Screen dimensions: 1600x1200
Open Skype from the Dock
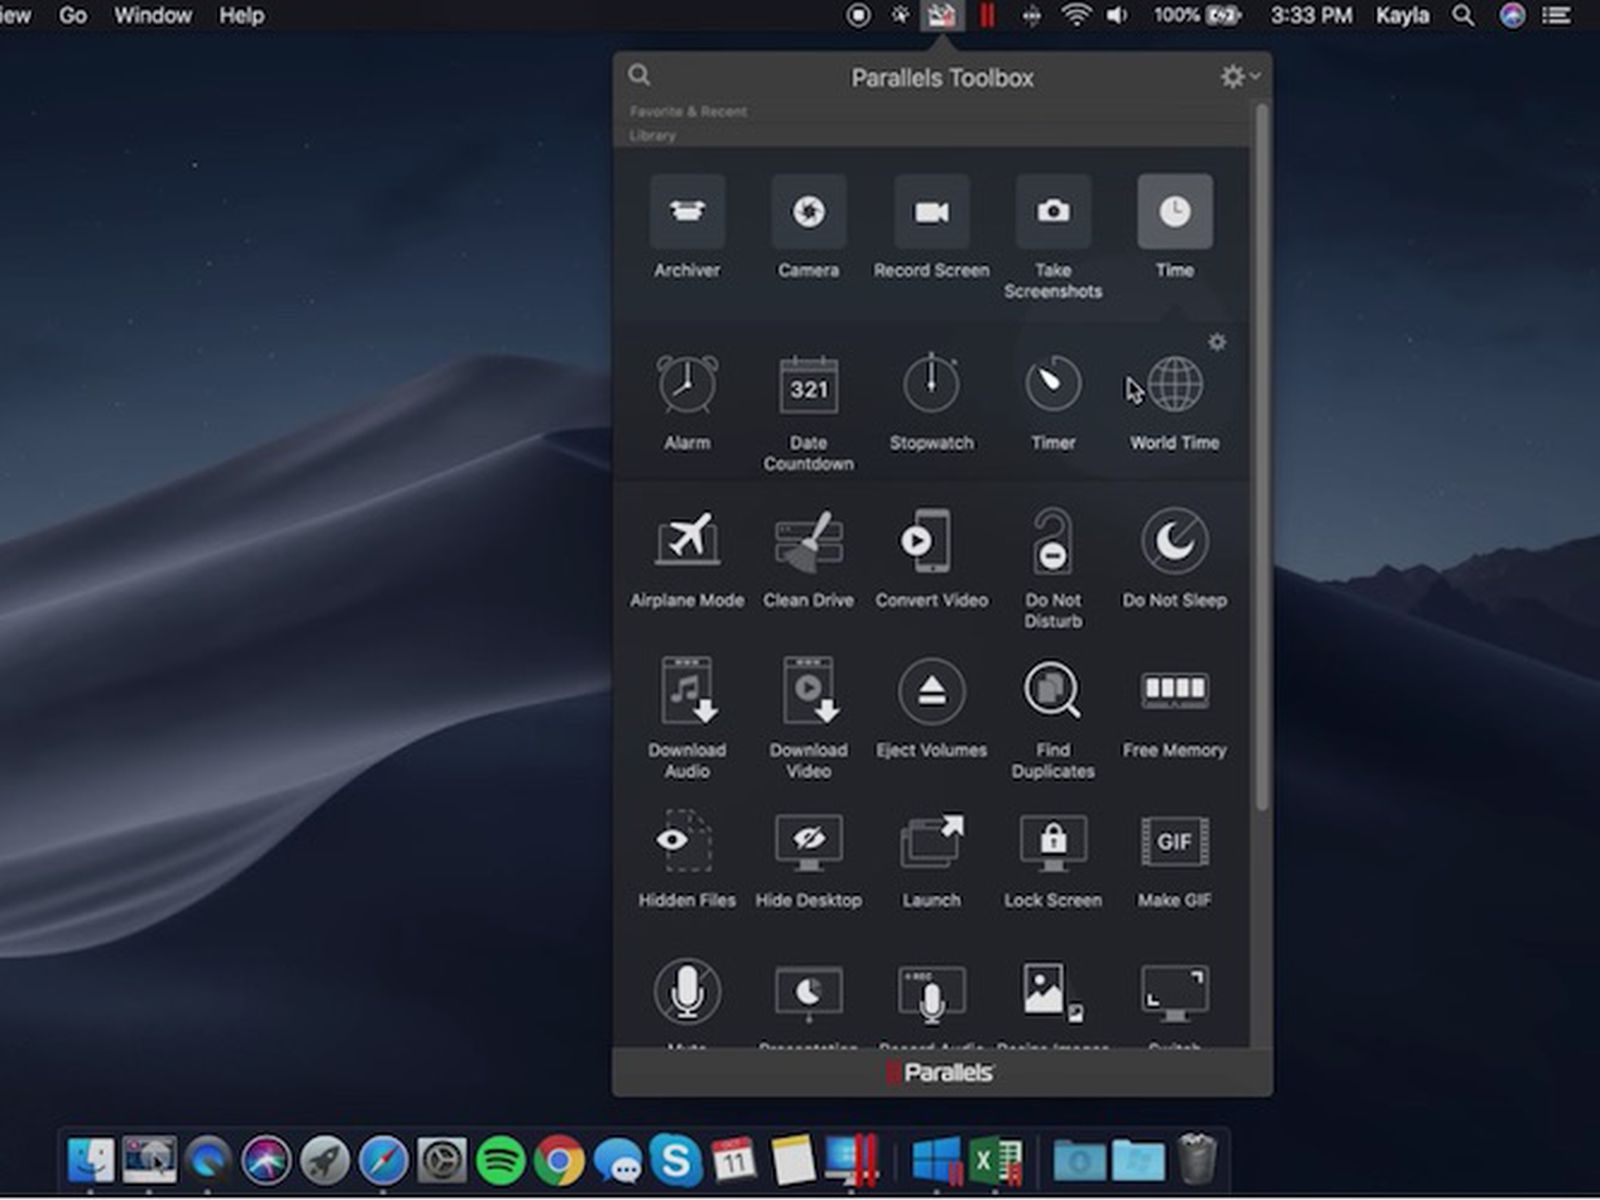(676, 1160)
